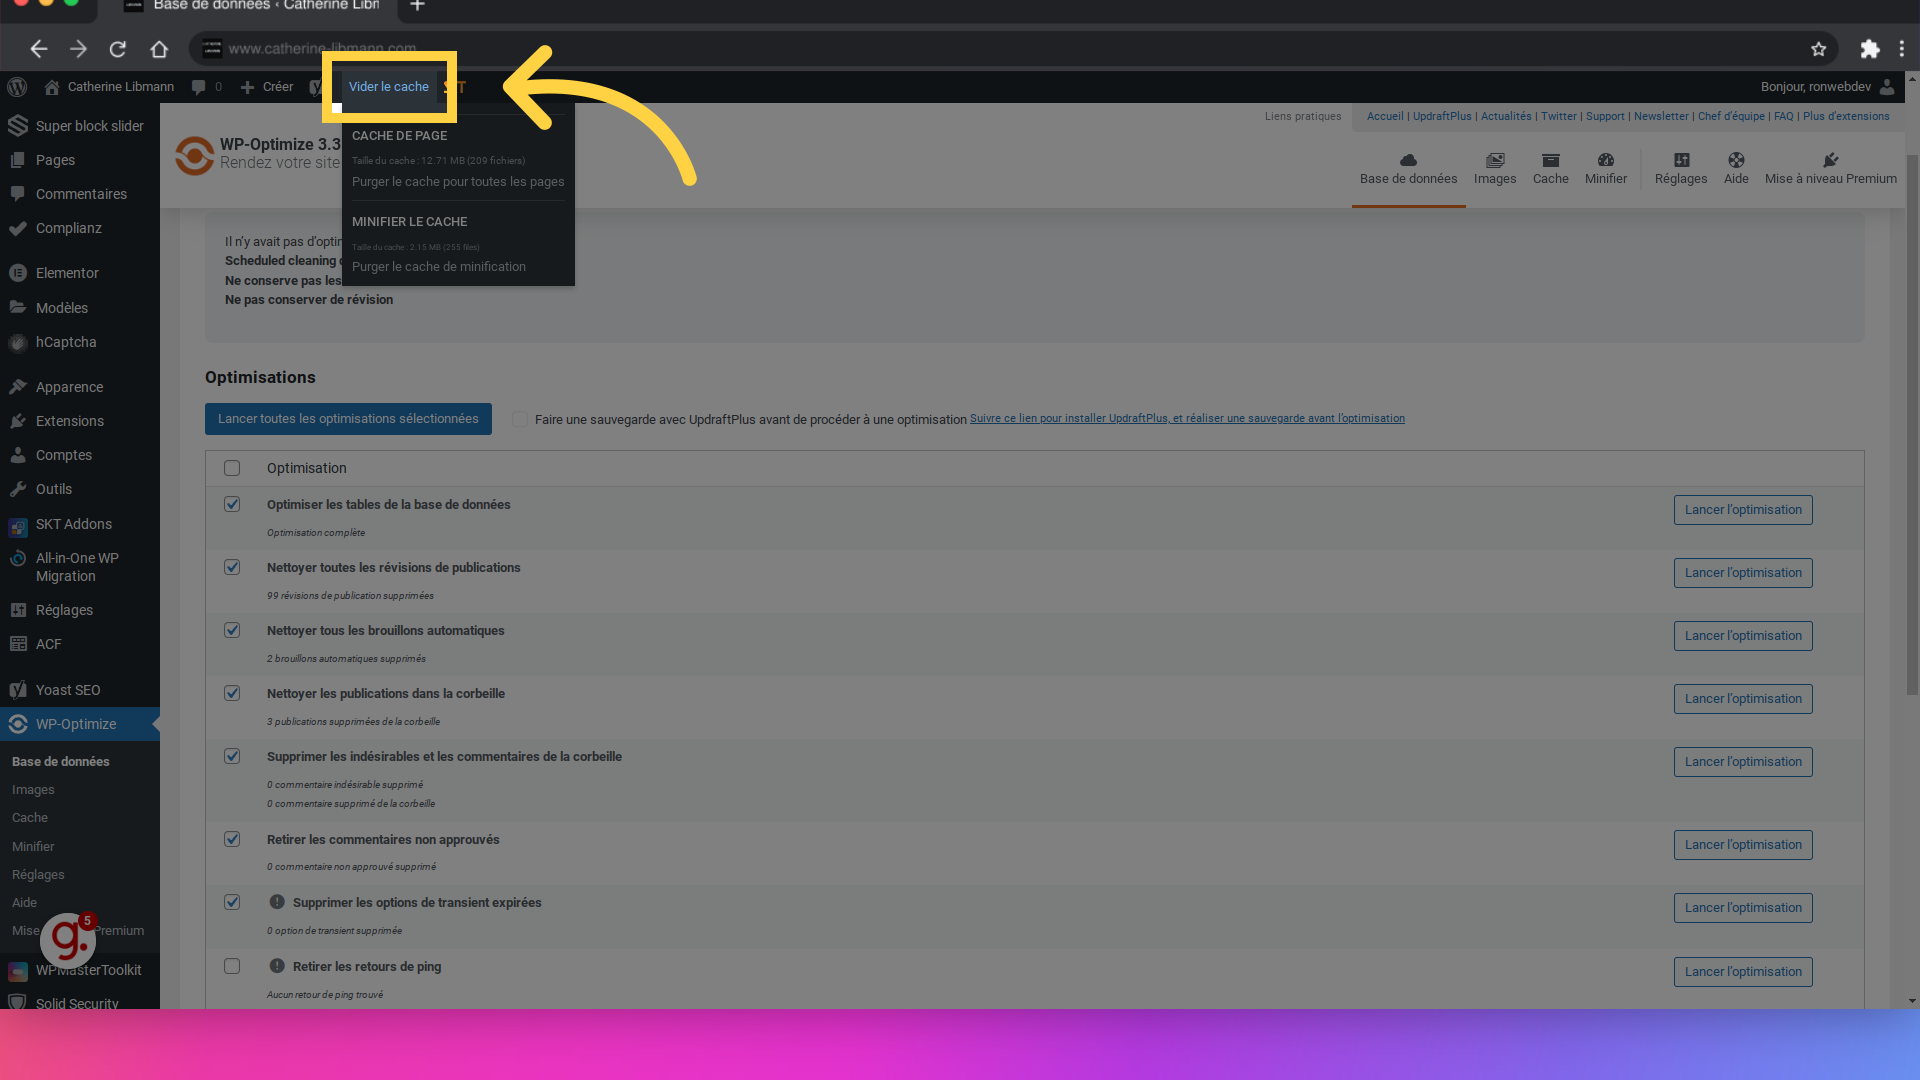Launch optimisation for retours de ping
The image size is (1920, 1080).
click(x=1743, y=972)
